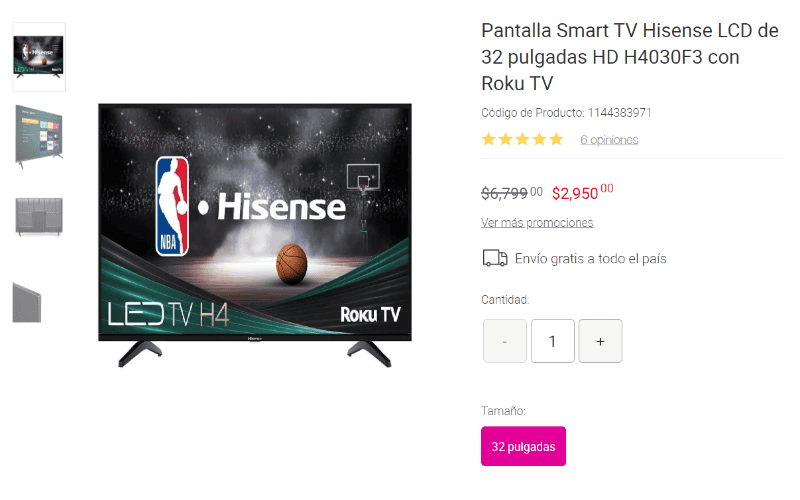Open the 6 opiniones reviews link
The height and width of the screenshot is (500, 800).
609,140
